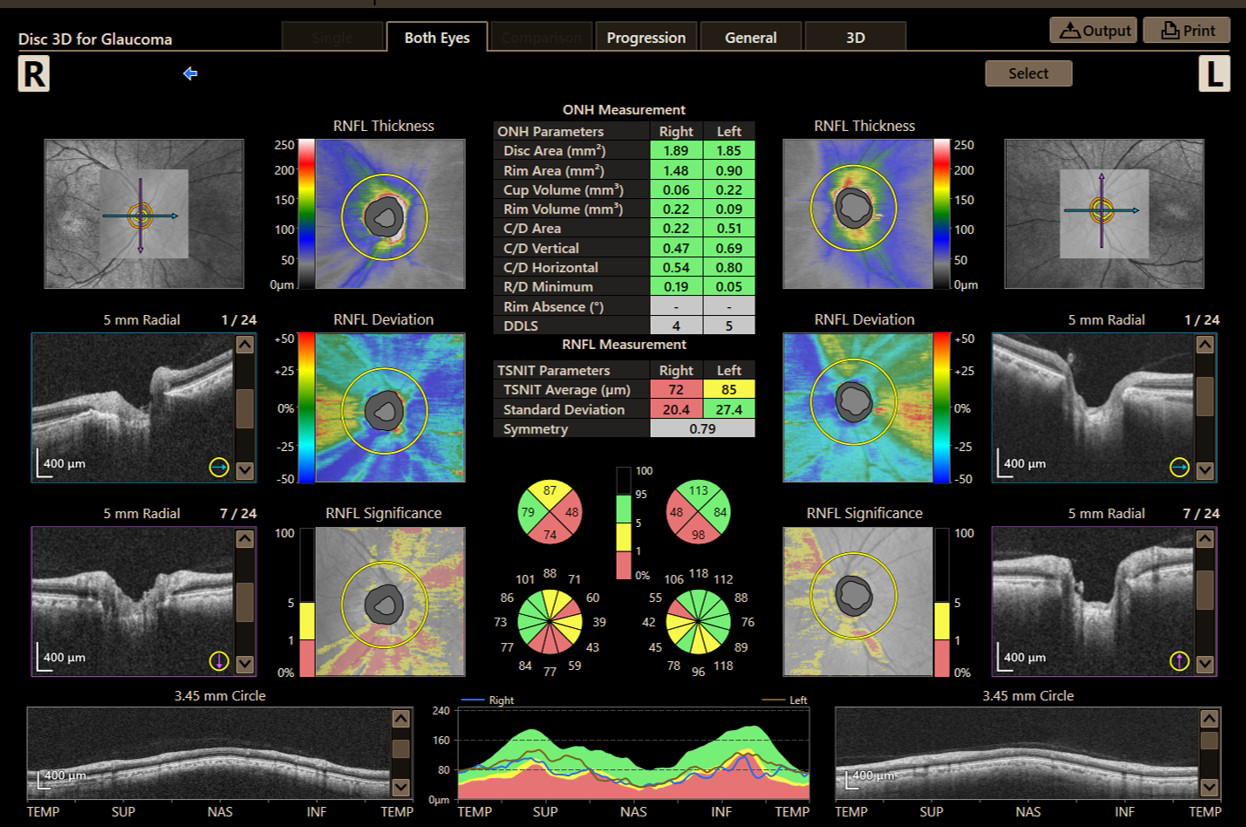This screenshot has width=1246, height=827.
Task: Select the L left eye indicator
Action: [1214, 74]
